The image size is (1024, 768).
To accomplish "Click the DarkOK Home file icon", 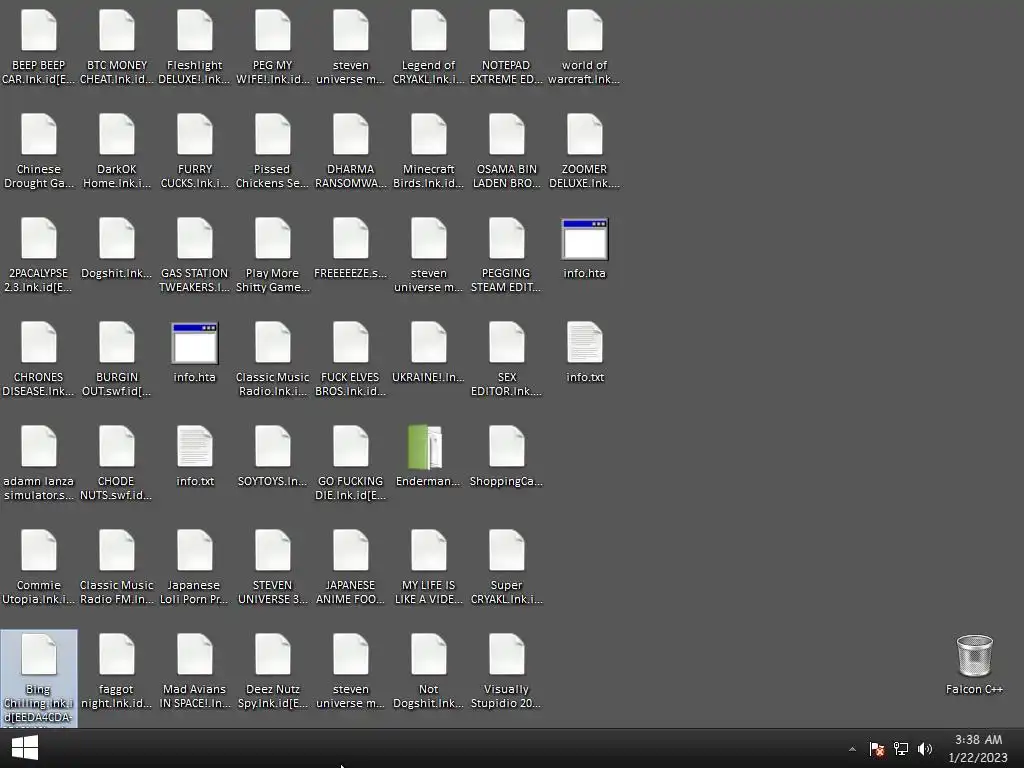I will point(117,134).
